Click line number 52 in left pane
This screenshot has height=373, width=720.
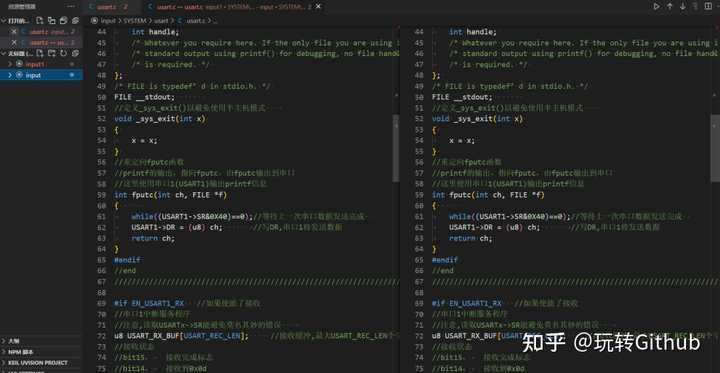(x=101, y=119)
